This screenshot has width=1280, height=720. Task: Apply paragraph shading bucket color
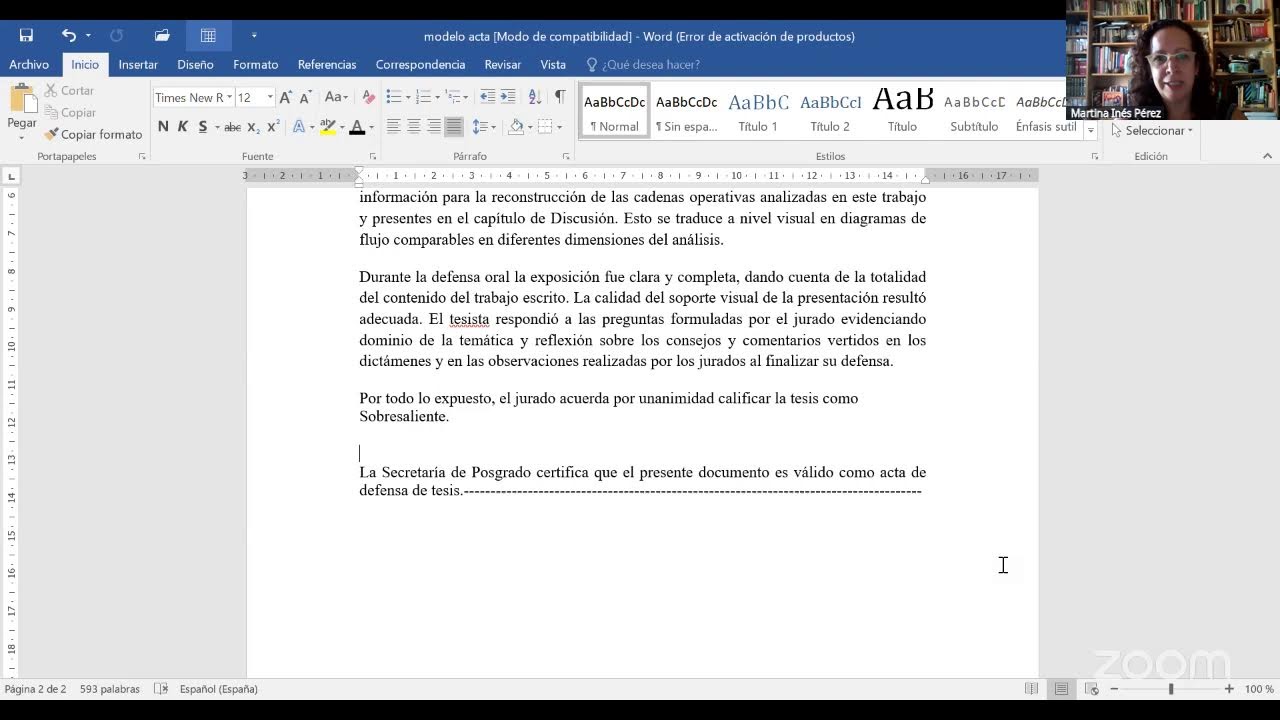tap(515, 127)
